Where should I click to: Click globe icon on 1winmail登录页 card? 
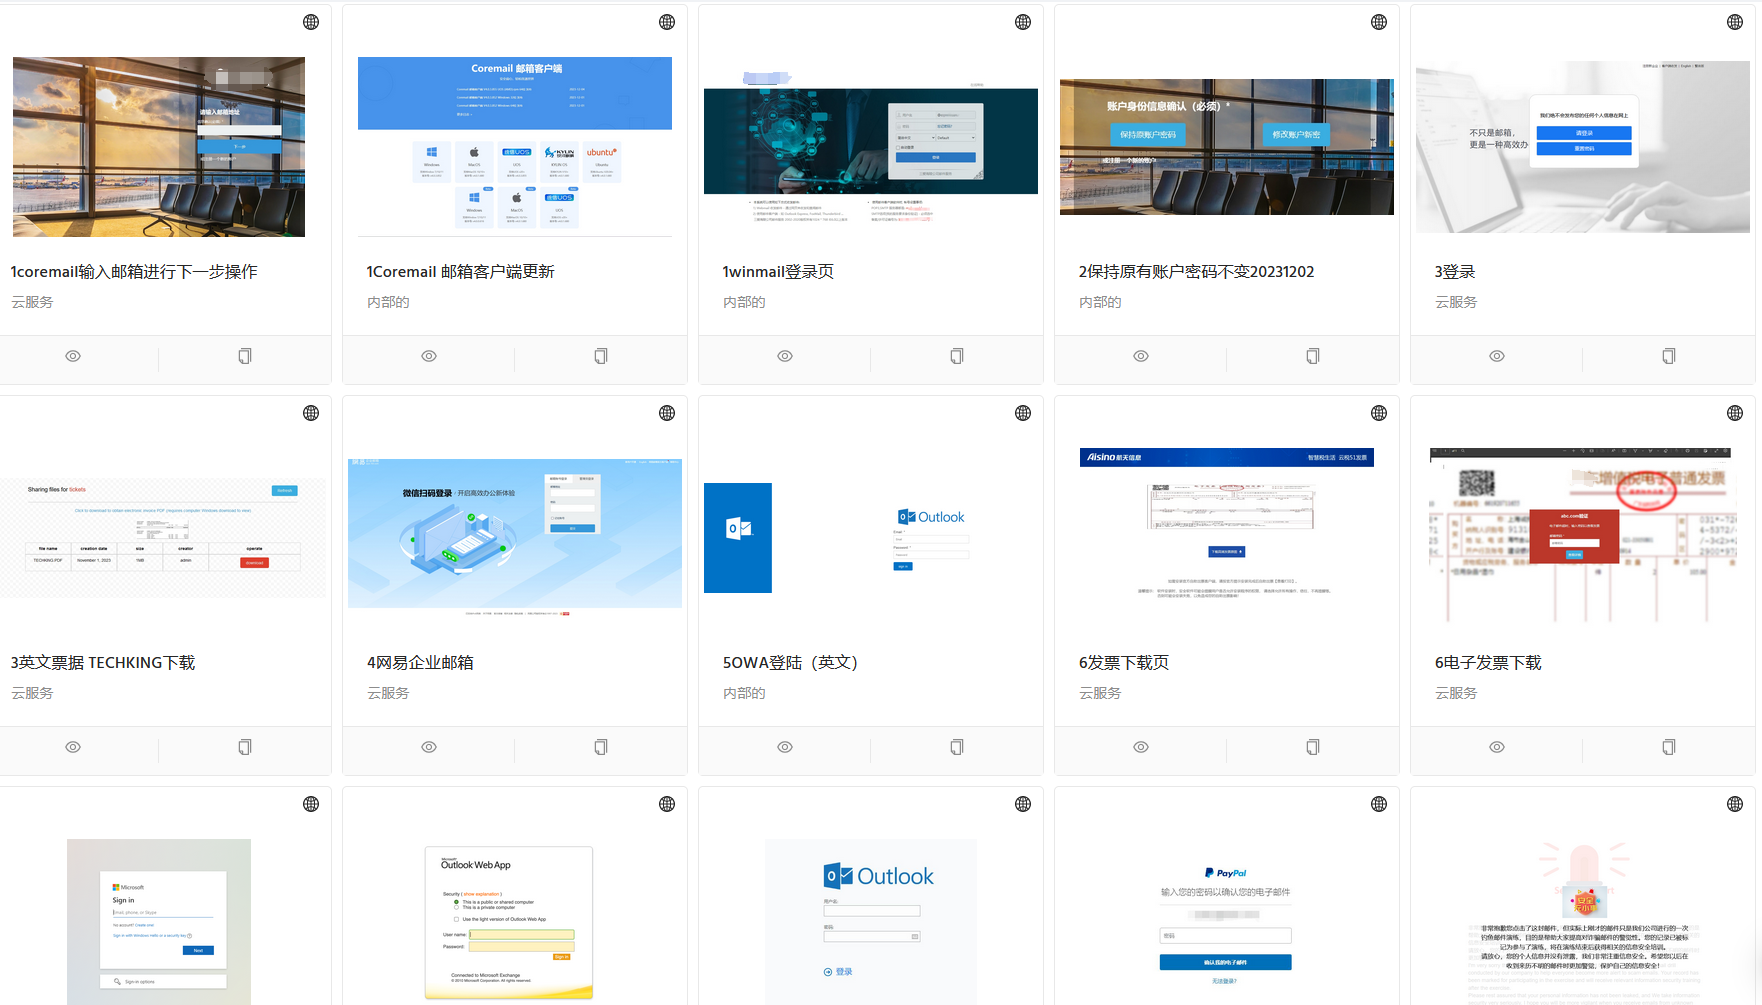[x=1023, y=22]
